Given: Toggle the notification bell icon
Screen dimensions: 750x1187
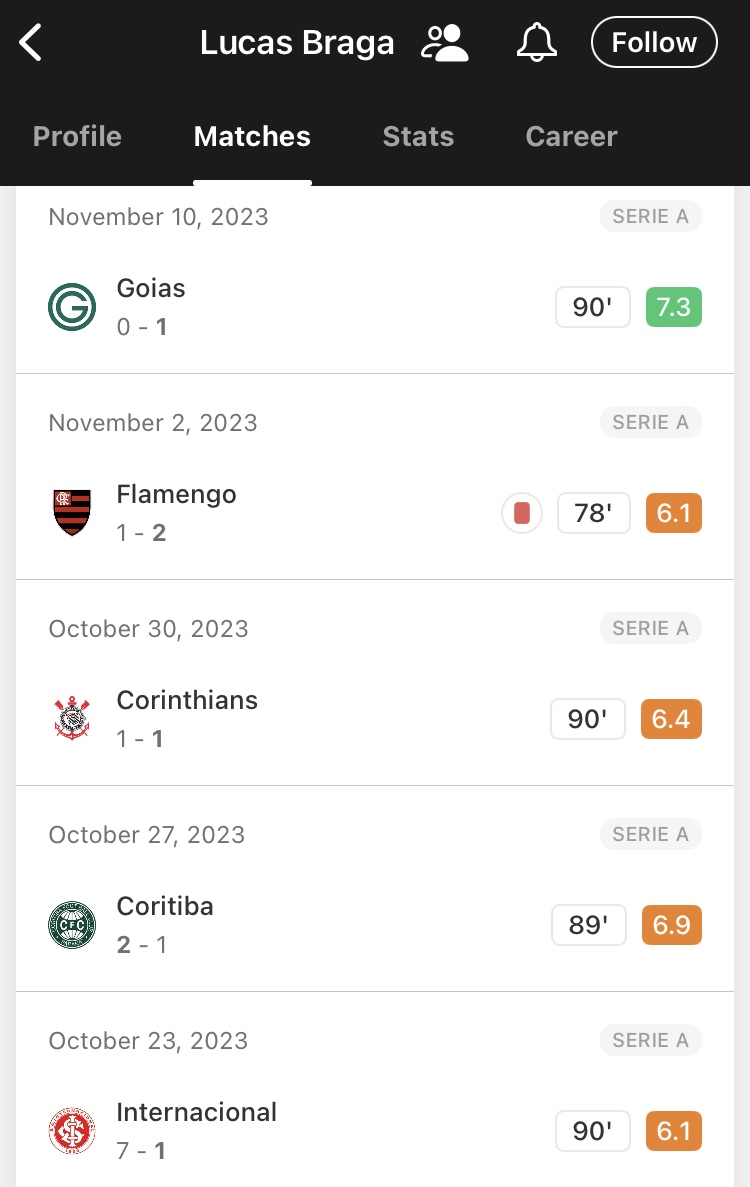Looking at the screenshot, I should click(x=537, y=42).
